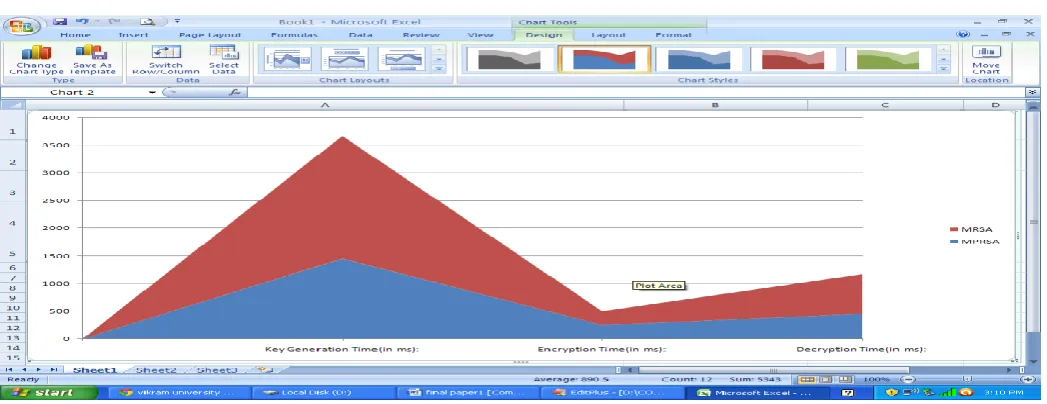1047x404 pixels.
Task: Select Page Break Preview button
Action: (x=845, y=379)
